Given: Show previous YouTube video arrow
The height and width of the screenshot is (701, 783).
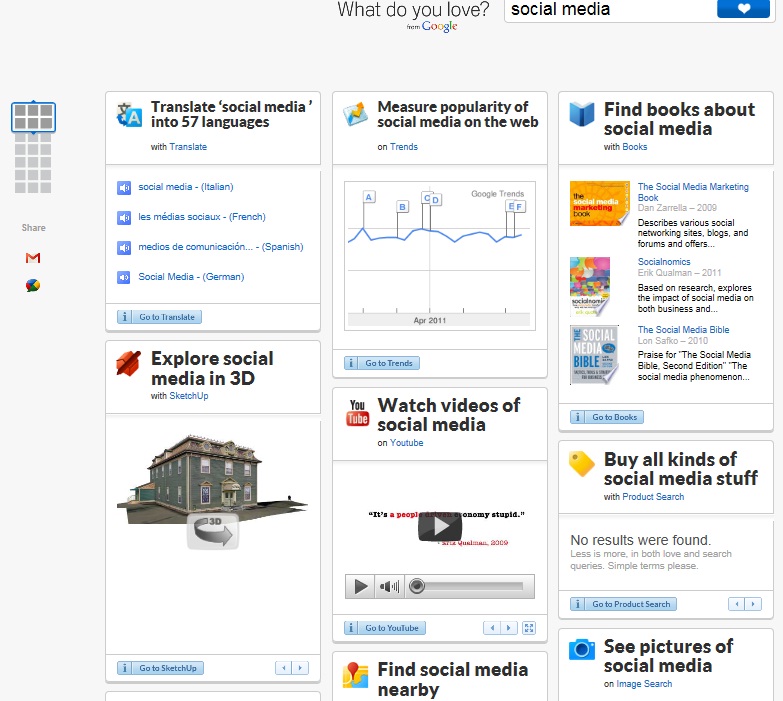Looking at the screenshot, I should click(492, 628).
